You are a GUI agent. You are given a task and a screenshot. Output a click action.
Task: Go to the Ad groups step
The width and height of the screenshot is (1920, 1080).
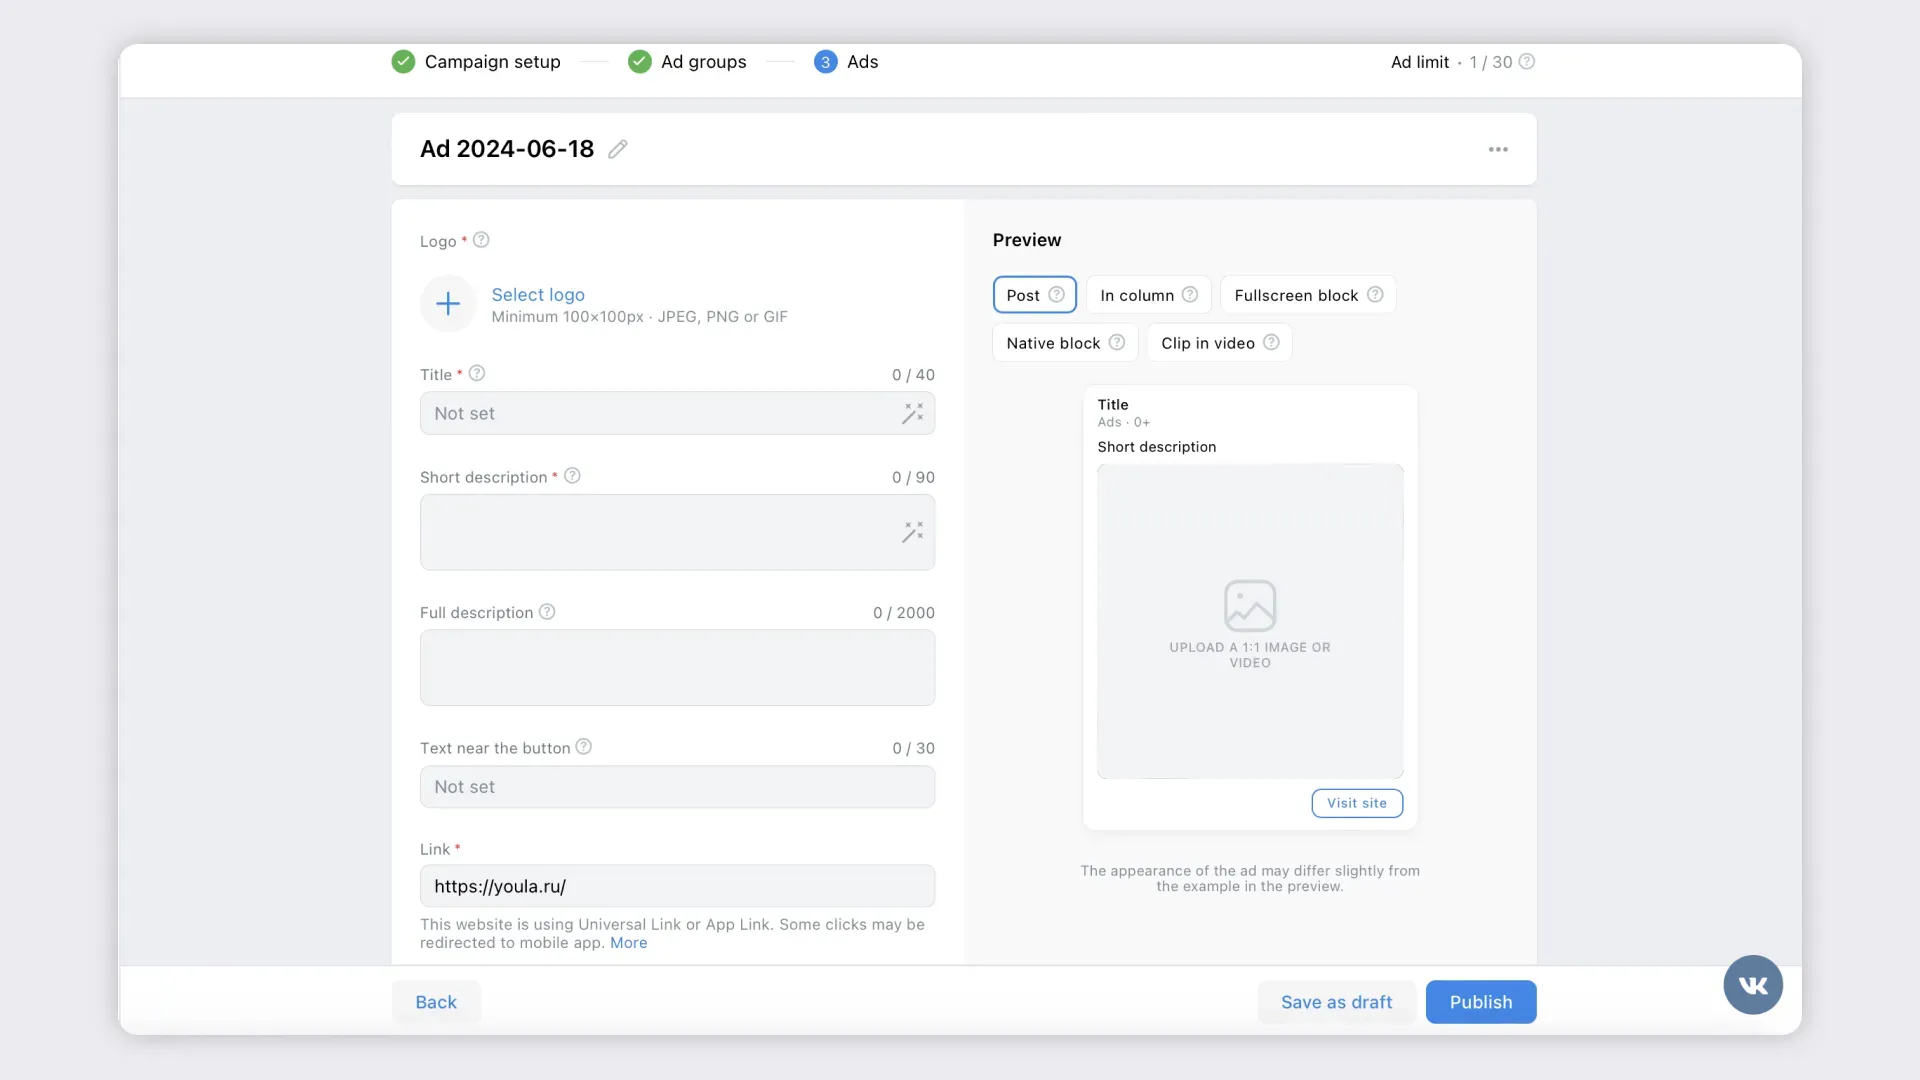[703, 62]
